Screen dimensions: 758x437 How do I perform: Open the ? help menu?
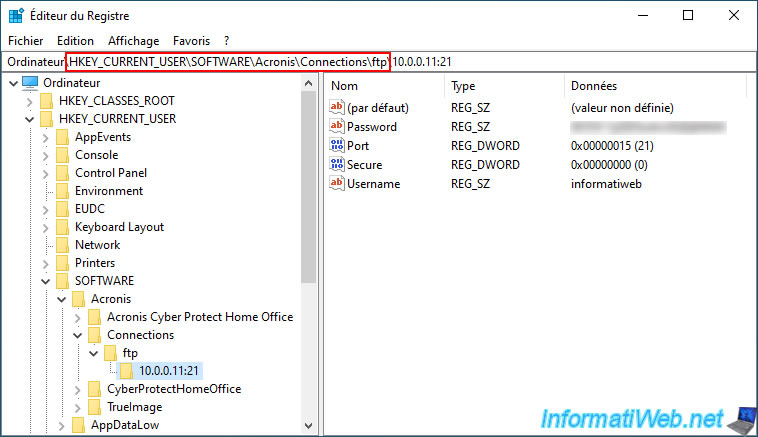tap(226, 41)
